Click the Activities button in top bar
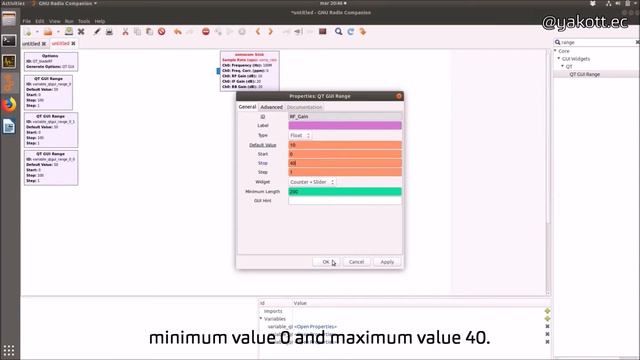The height and width of the screenshot is (360, 640). click(x=13, y=3)
